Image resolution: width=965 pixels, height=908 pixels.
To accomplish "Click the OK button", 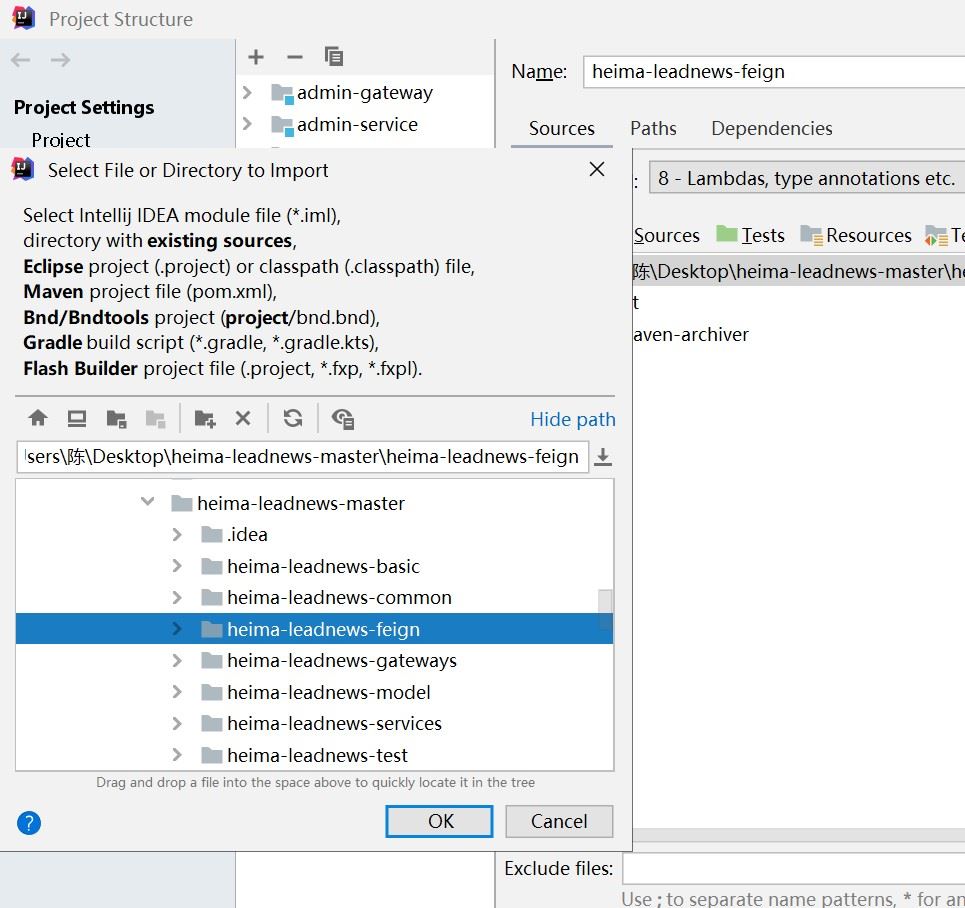I will [439, 821].
